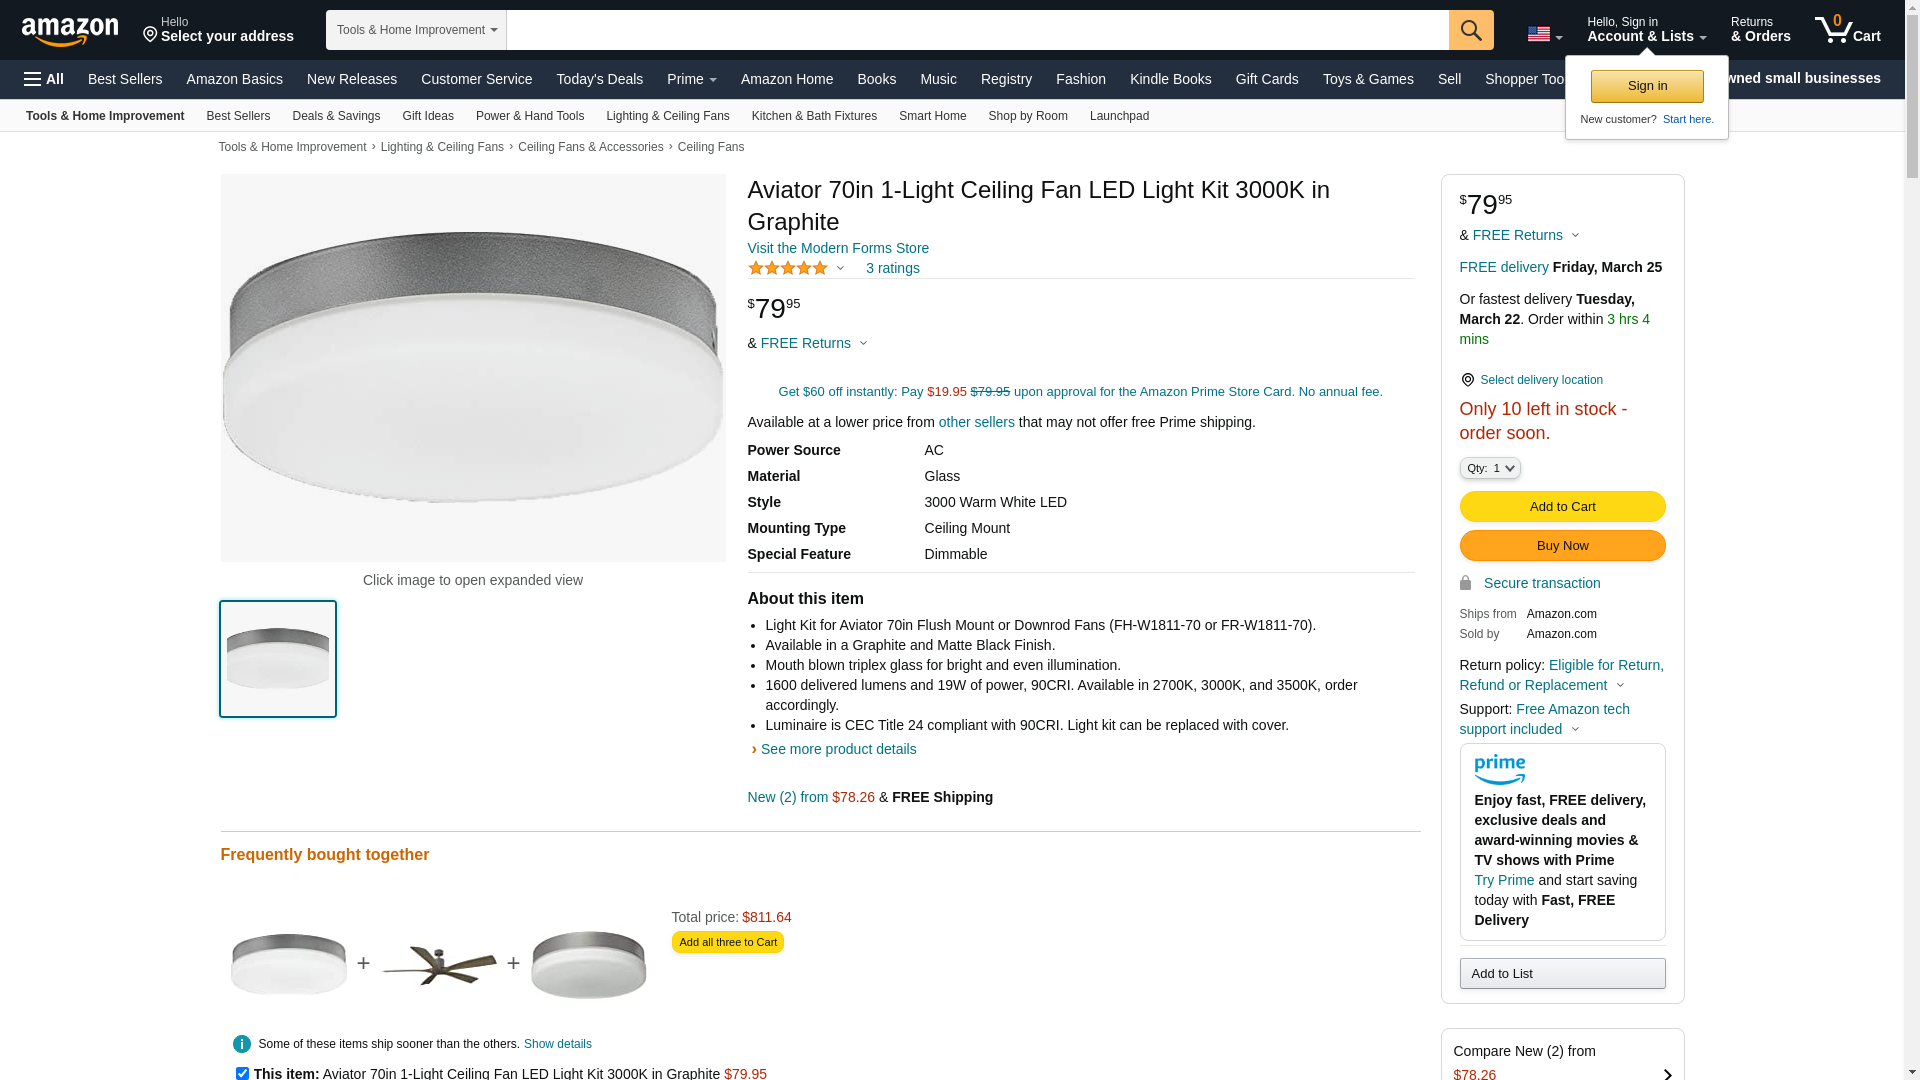Click the Buy Now button
Image resolution: width=1920 pixels, height=1080 pixels.
[x=1562, y=545]
